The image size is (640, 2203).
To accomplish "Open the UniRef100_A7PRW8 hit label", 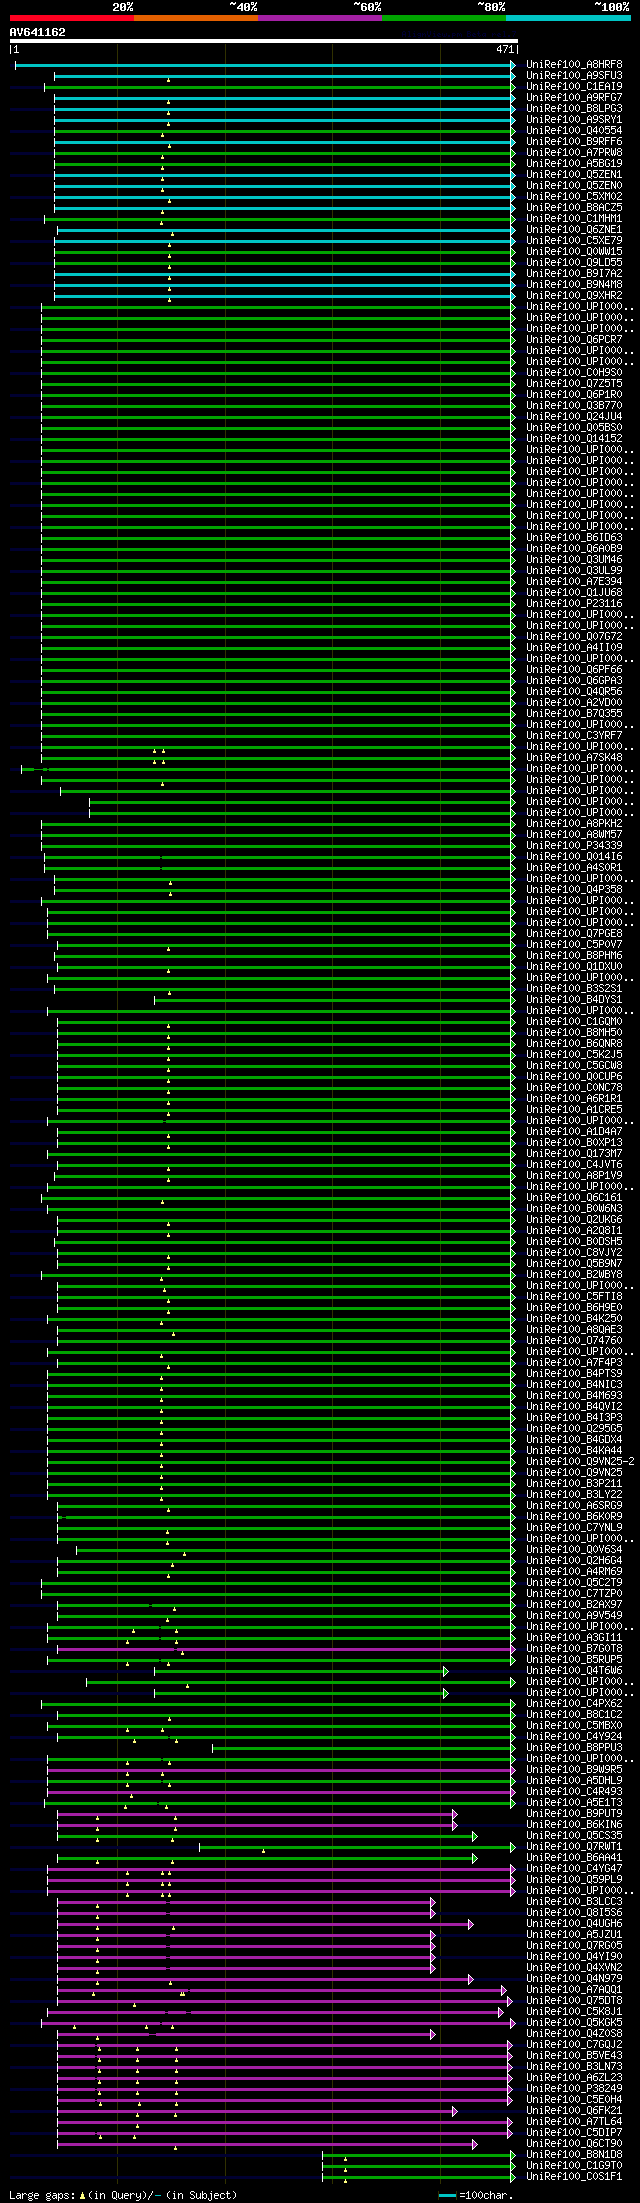I will tap(574, 153).
